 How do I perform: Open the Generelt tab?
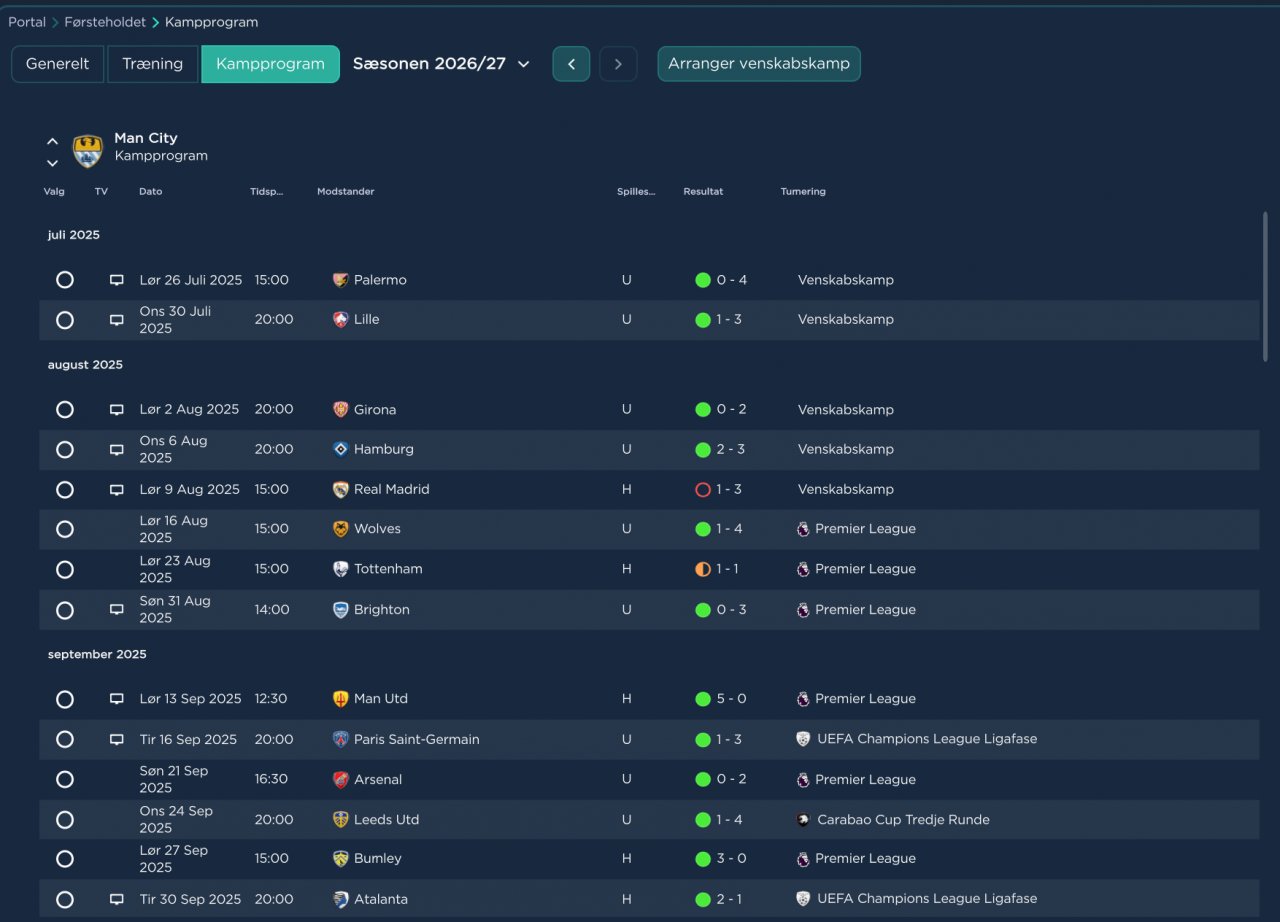(57, 64)
